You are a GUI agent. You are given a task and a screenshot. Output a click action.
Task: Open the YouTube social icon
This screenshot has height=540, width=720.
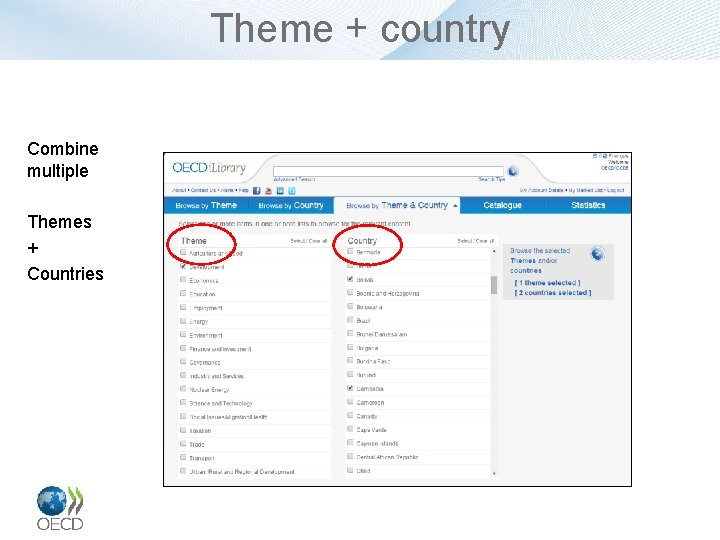point(268,191)
